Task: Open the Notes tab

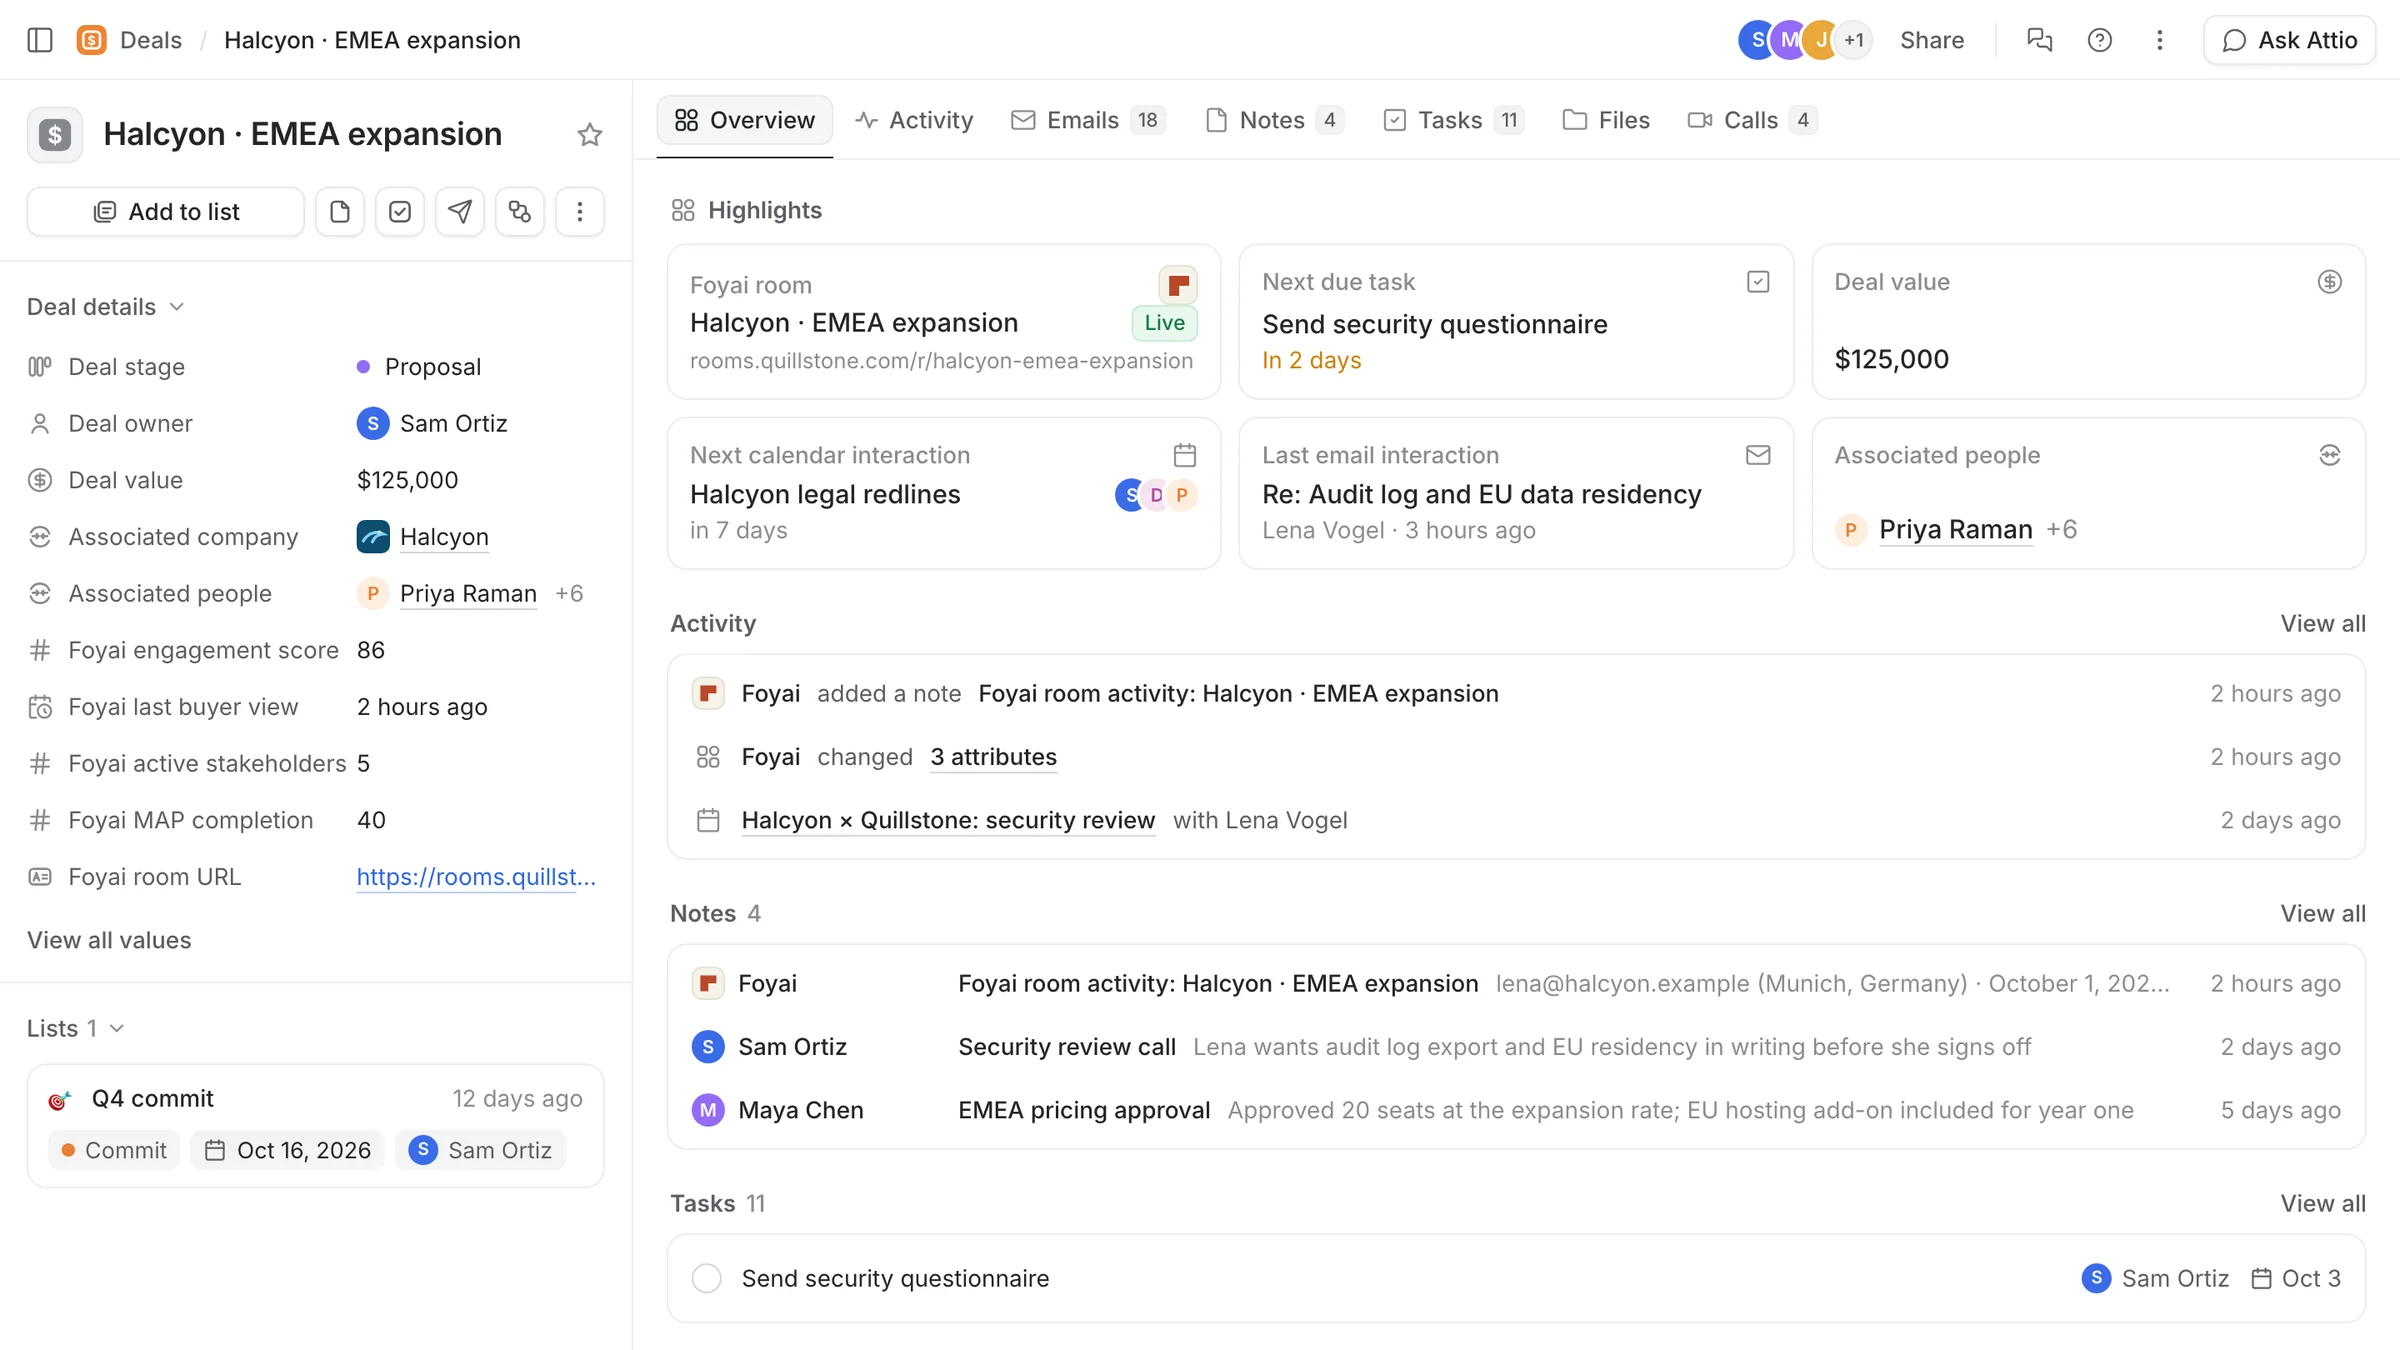Action: [x=1274, y=120]
